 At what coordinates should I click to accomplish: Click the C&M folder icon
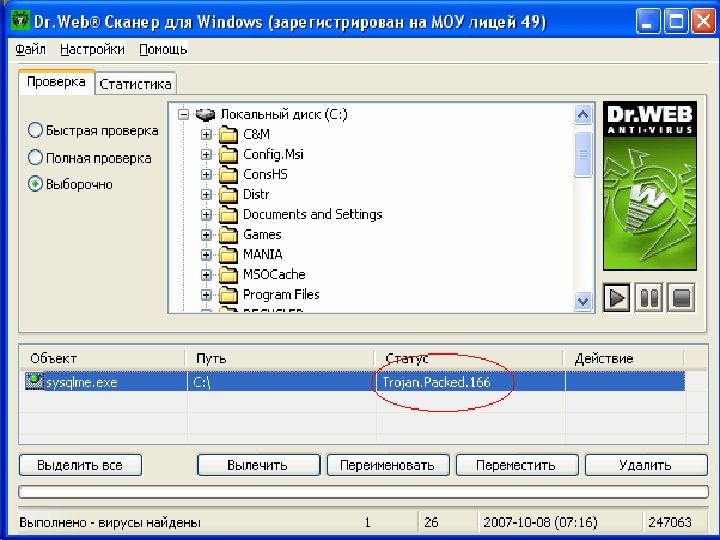point(228,135)
